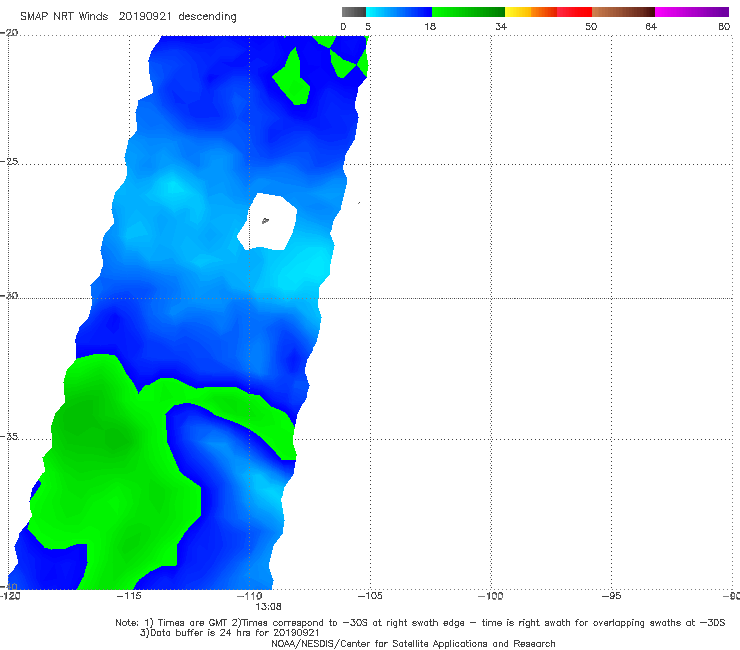Image resolution: width=740 pixels, height=650 pixels.
Task: Click the date '20190921' in the title
Action: [x=145, y=17]
